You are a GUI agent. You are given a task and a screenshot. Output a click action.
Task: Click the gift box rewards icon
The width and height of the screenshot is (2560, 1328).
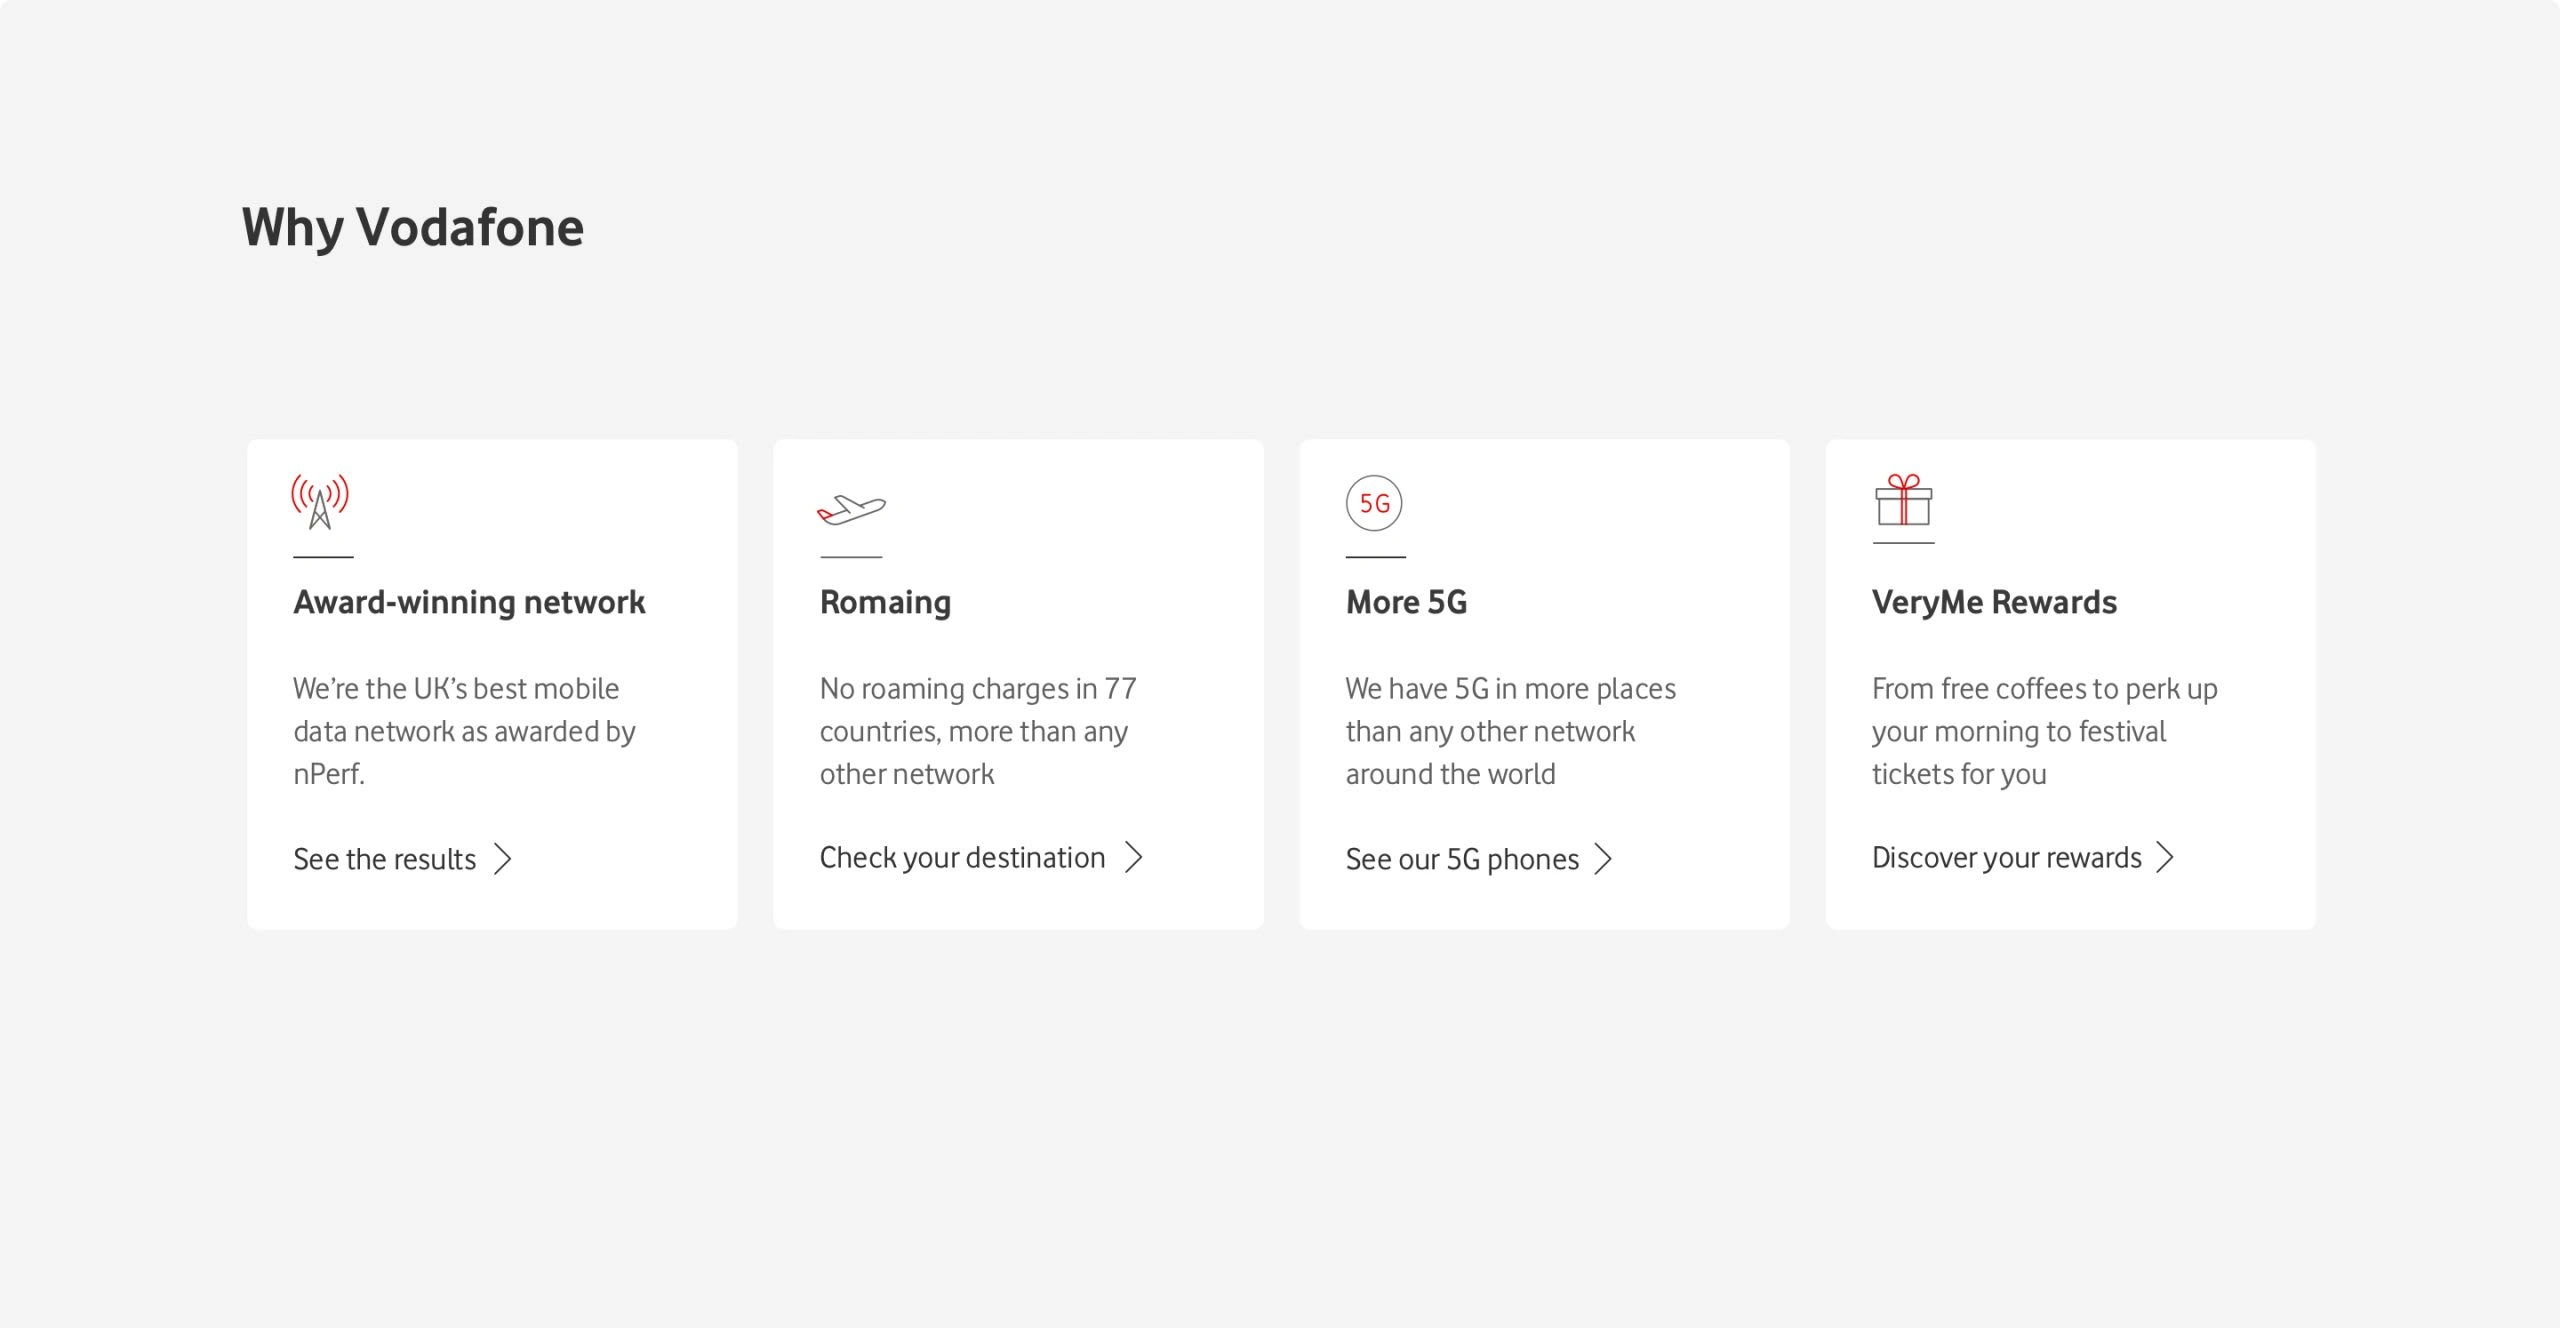coord(1903,500)
